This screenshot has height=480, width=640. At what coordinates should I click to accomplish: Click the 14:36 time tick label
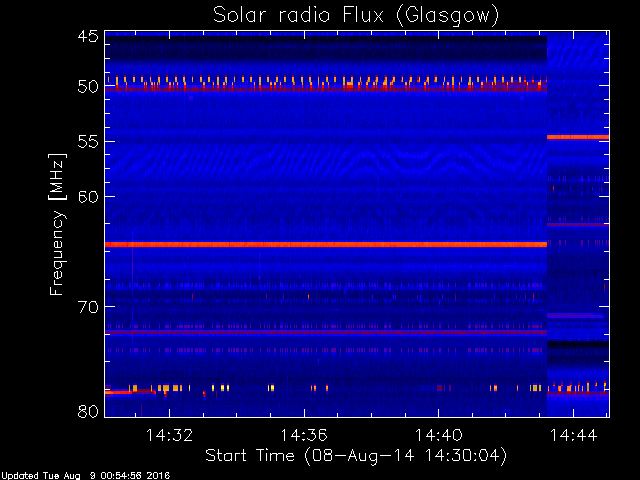[x=304, y=435]
